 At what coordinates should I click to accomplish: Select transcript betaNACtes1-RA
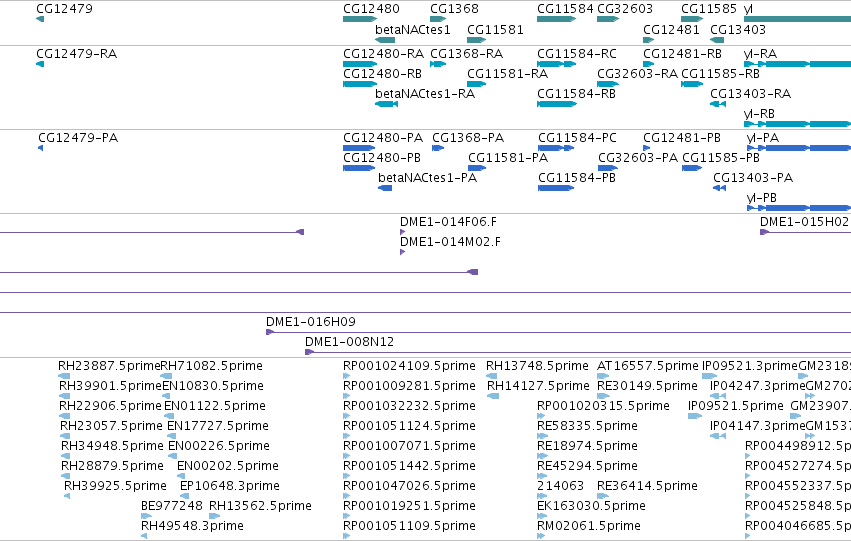pos(424,94)
